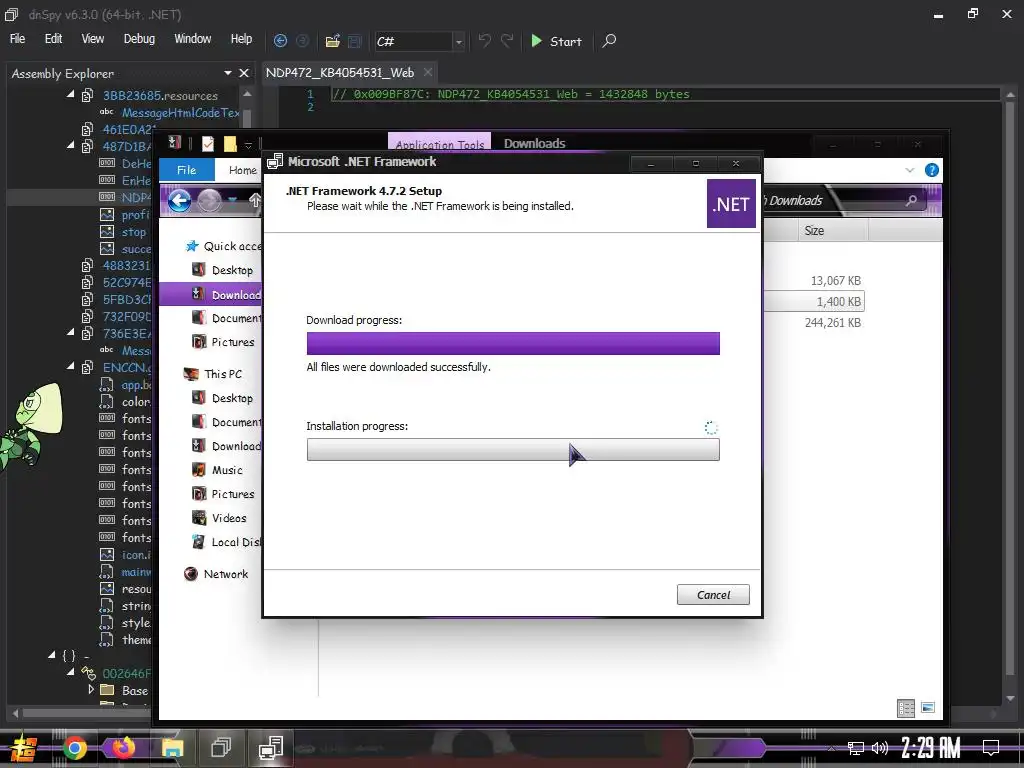The image size is (1024, 768).
Task: Click the Redo toolbar icon
Action: click(x=507, y=40)
